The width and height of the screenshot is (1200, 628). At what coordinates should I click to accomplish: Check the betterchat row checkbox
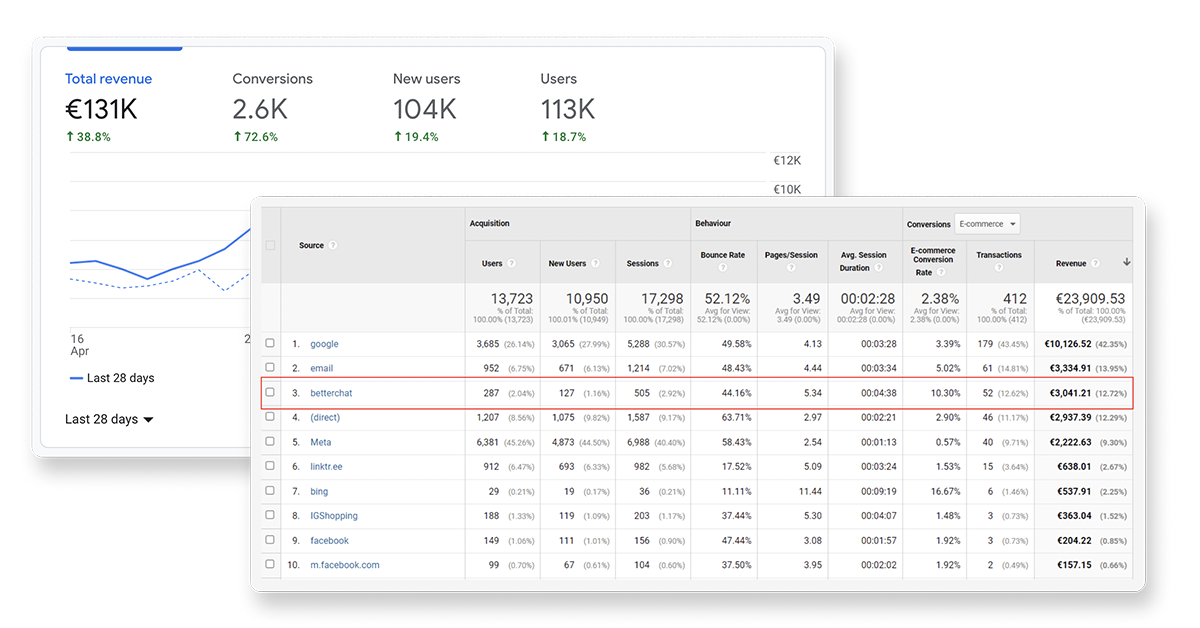pyautogui.click(x=270, y=393)
